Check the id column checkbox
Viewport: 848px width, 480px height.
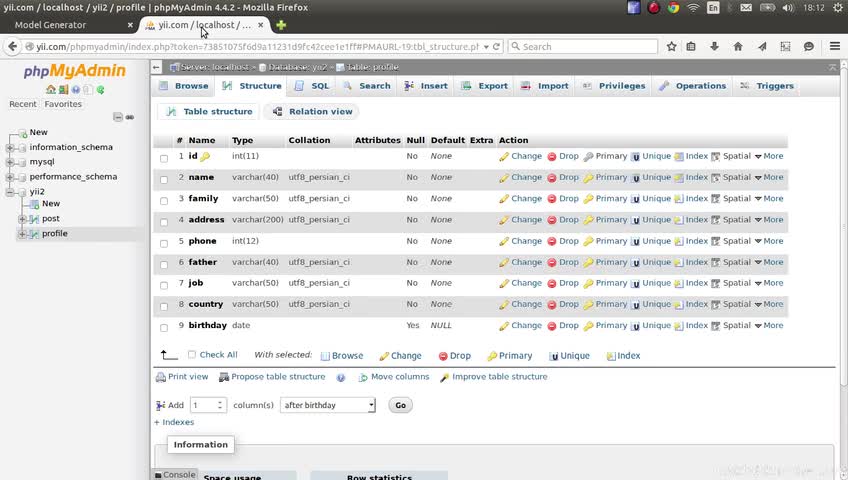pos(164,158)
